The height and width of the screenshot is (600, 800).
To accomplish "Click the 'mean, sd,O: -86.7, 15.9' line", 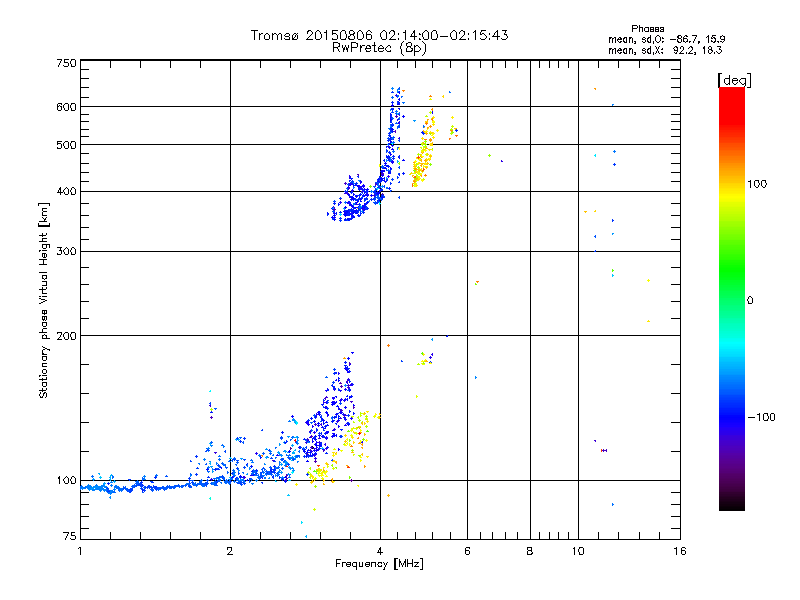I will (666, 39).
